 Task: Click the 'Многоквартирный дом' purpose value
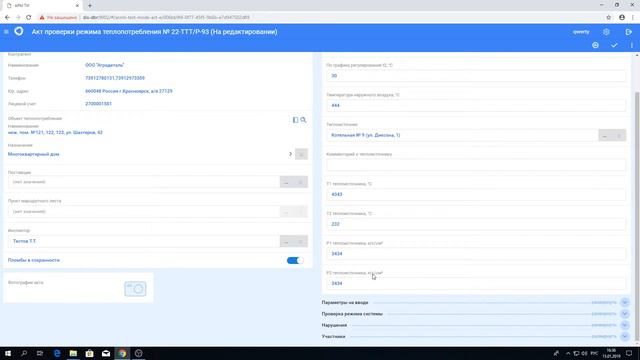pos(33,154)
